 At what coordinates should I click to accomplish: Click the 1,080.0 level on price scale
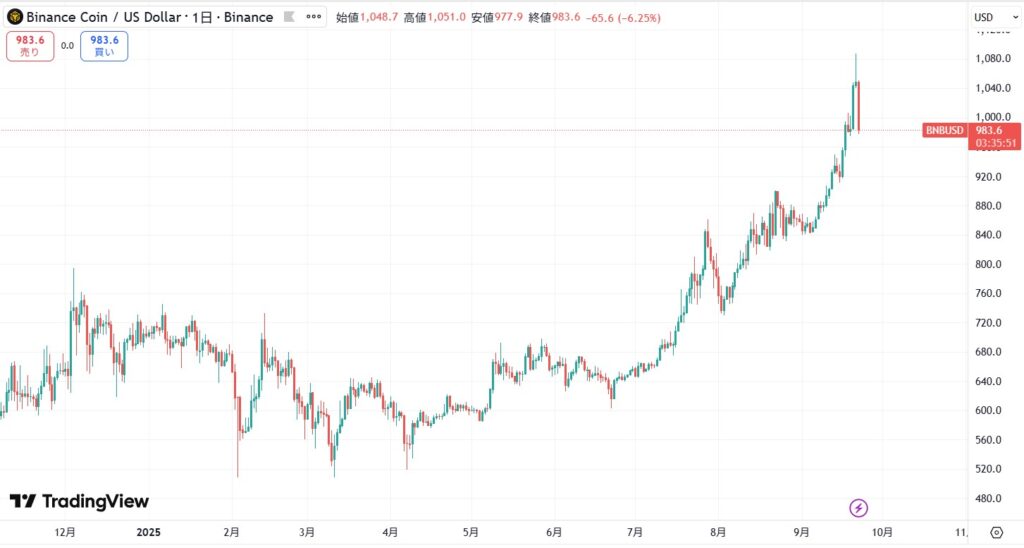click(993, 58)
